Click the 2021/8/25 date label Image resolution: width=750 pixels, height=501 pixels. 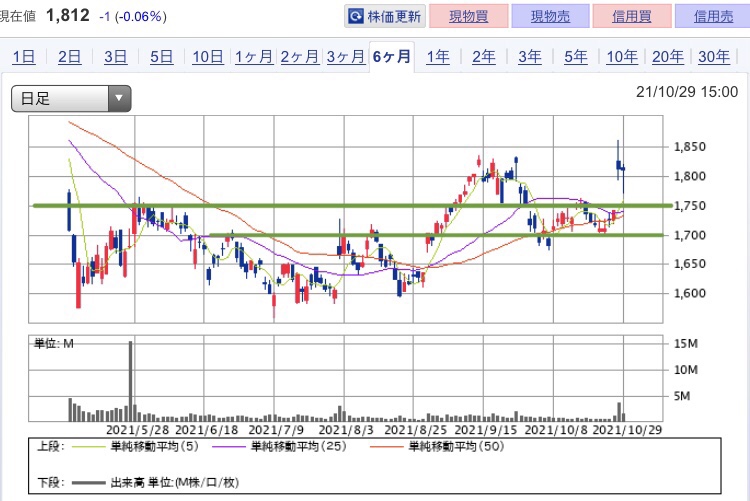coord(415,430)
